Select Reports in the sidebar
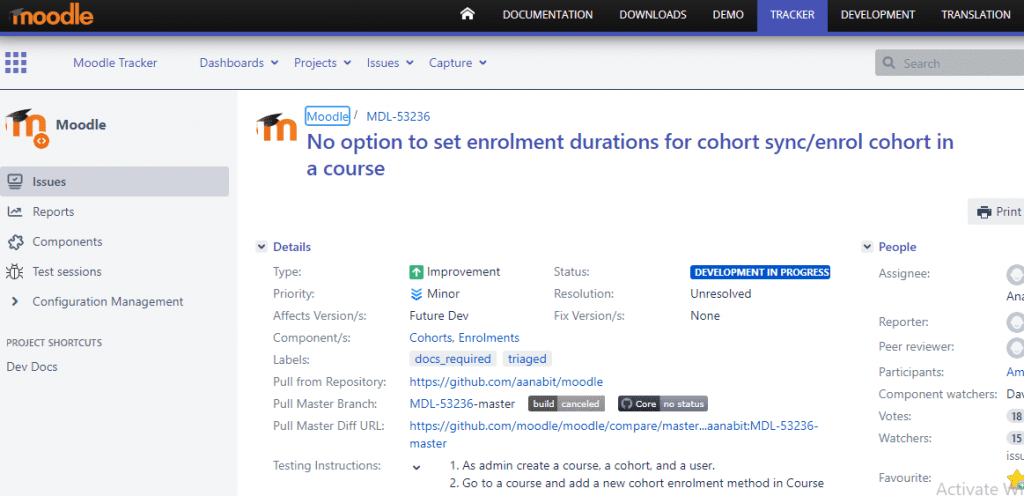The height and width of the screenshot is (496, 1024). pos(115,211)
